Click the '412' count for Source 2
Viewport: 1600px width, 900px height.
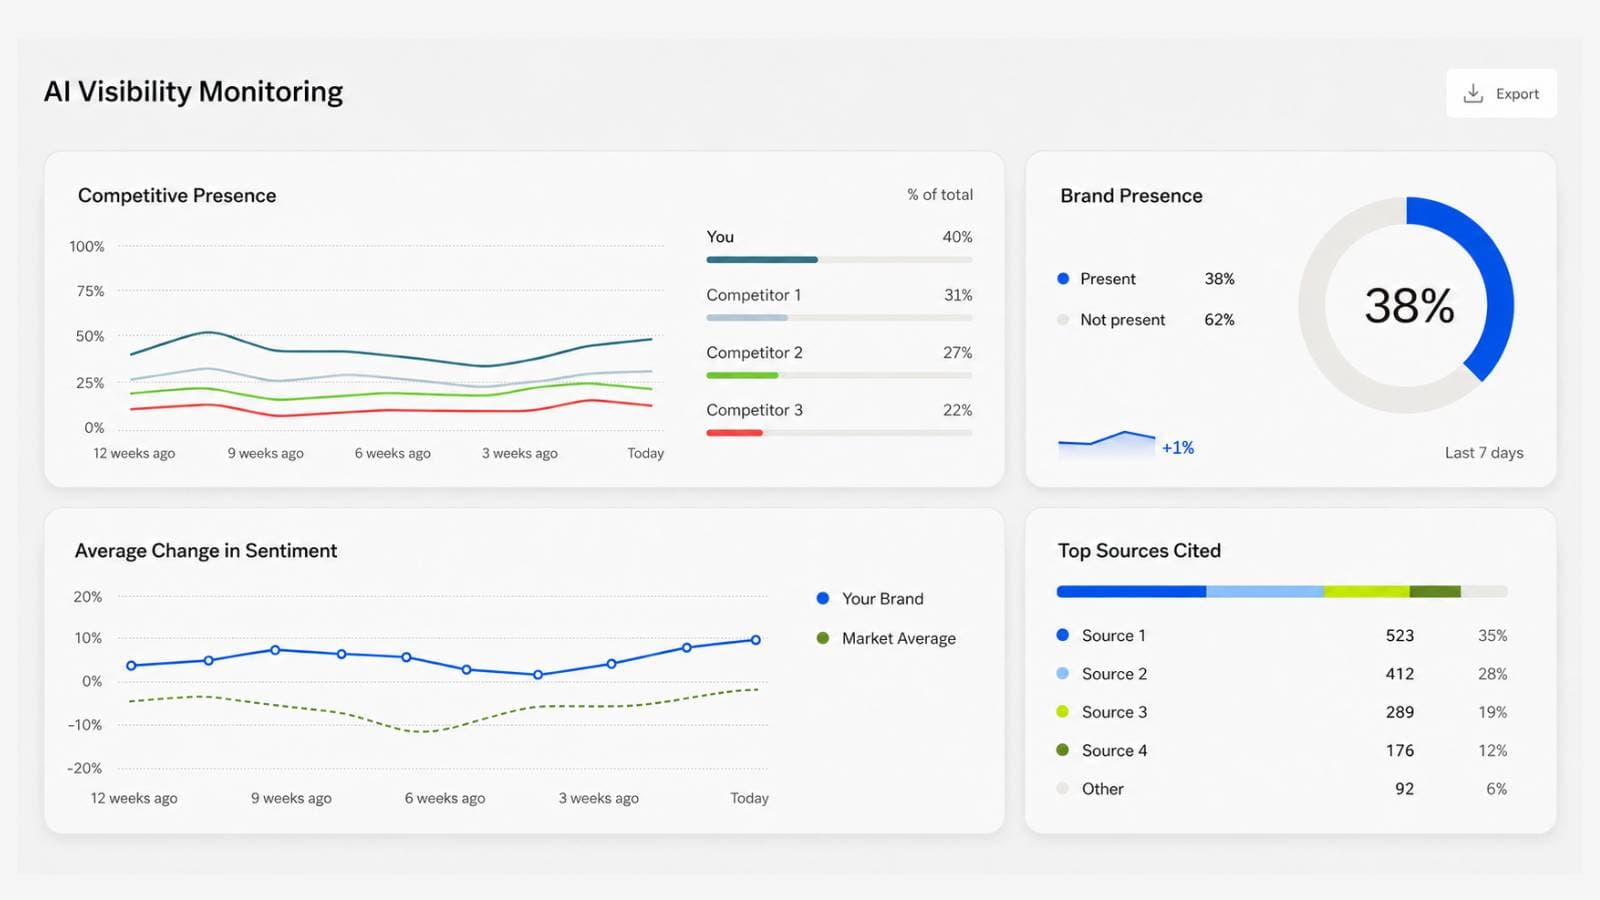point(1400,674)
